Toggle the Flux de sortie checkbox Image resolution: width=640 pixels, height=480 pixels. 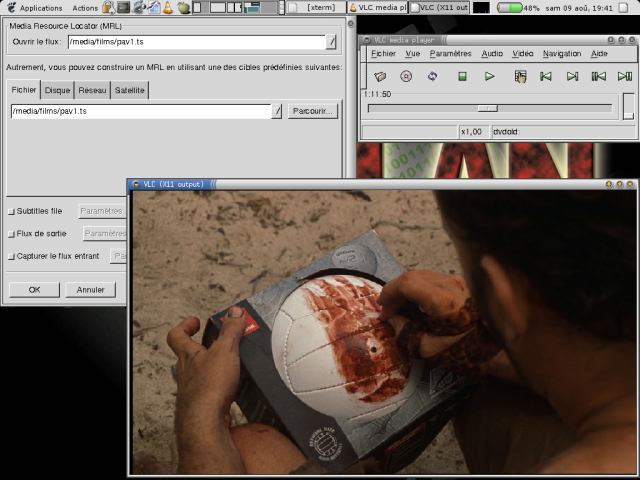click(x=12, y=233)
